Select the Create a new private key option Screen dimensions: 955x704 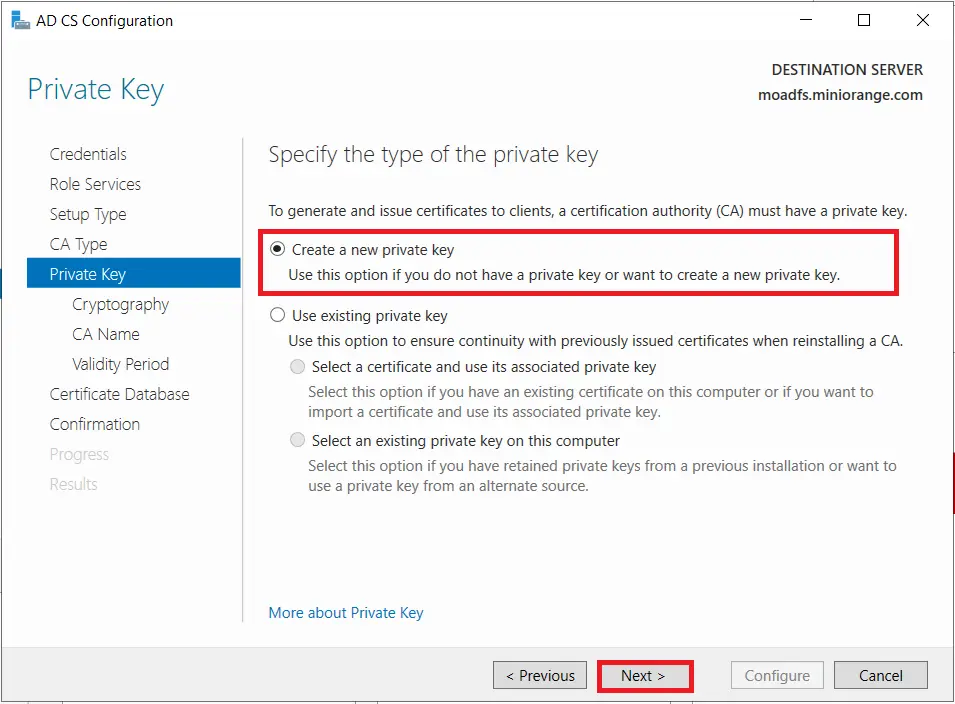click(277, 249)
